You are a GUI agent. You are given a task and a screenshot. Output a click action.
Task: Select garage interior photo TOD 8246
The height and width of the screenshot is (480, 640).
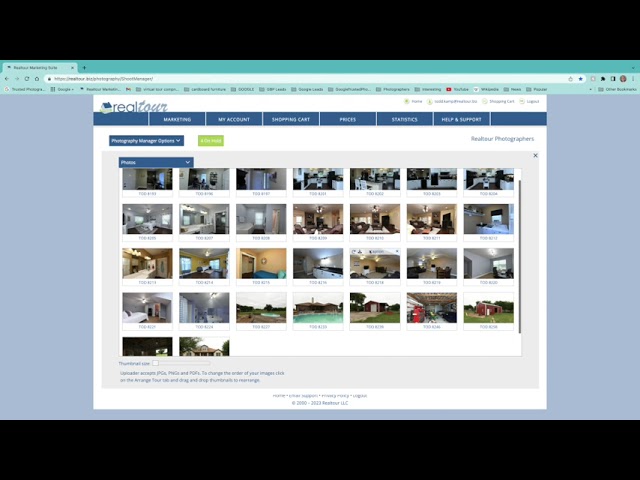point(432,308)
